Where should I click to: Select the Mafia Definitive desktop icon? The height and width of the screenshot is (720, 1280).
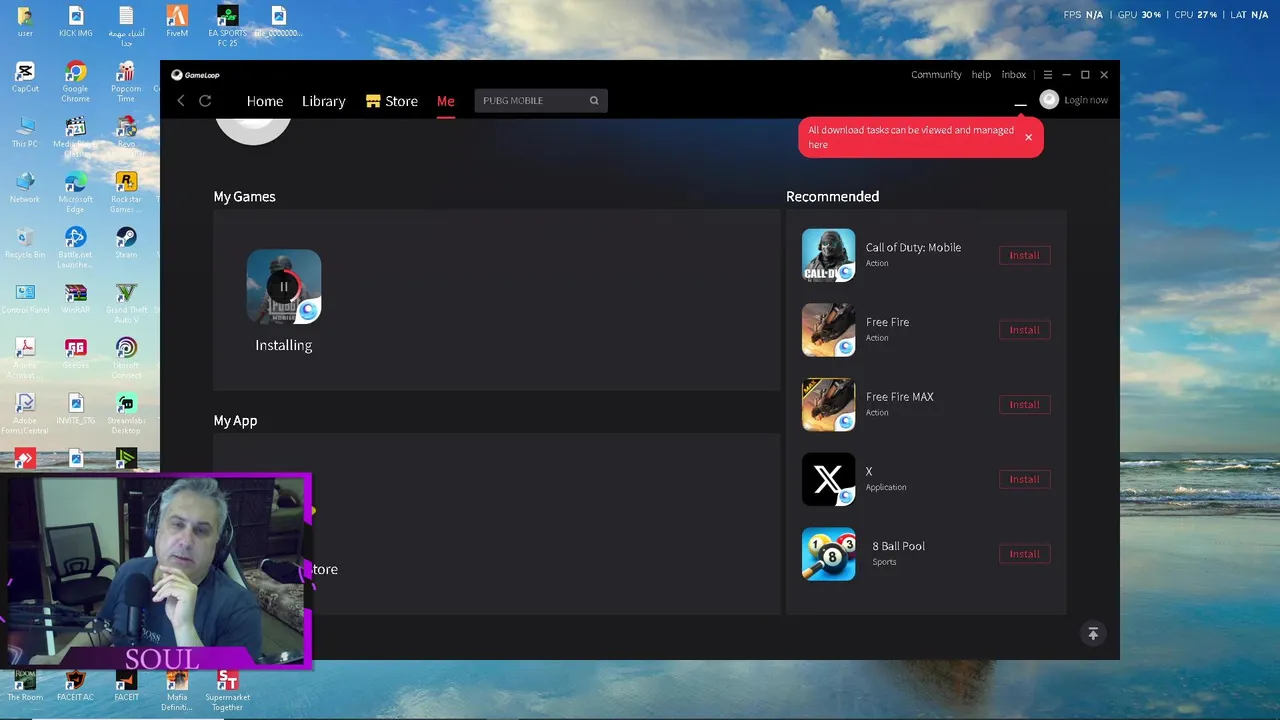[x=177, y=690]
